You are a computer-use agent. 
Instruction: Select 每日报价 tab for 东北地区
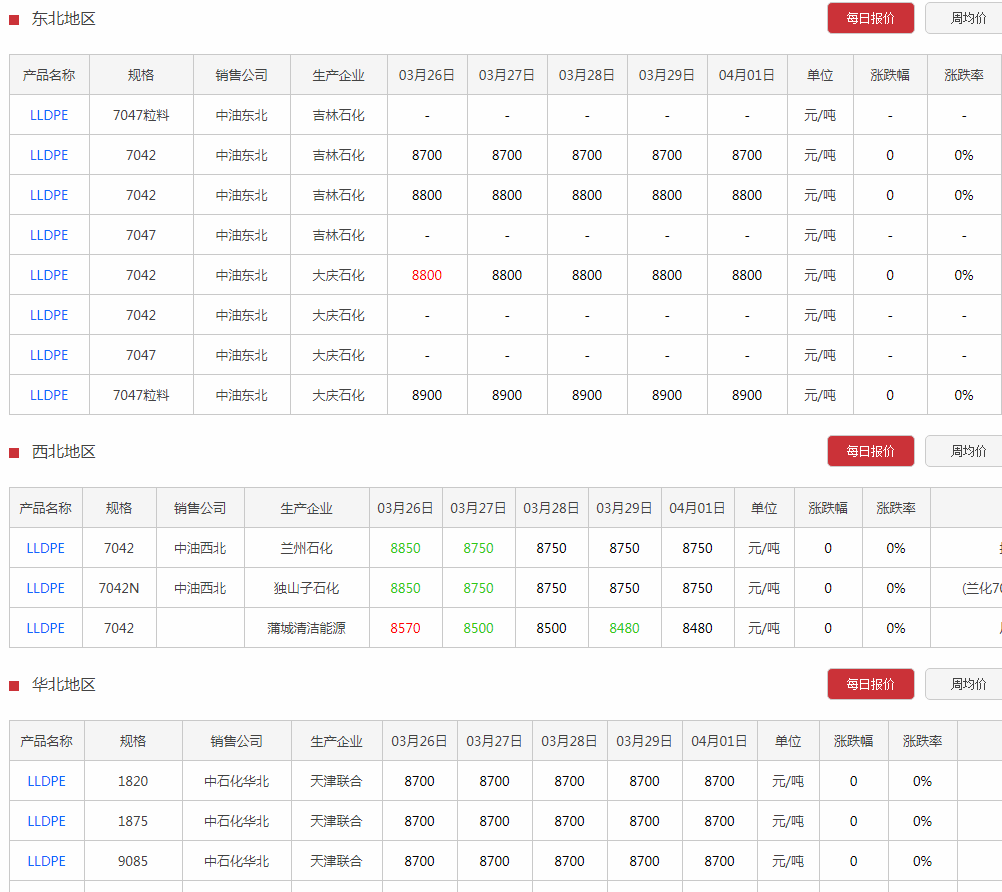click(870, 19)
